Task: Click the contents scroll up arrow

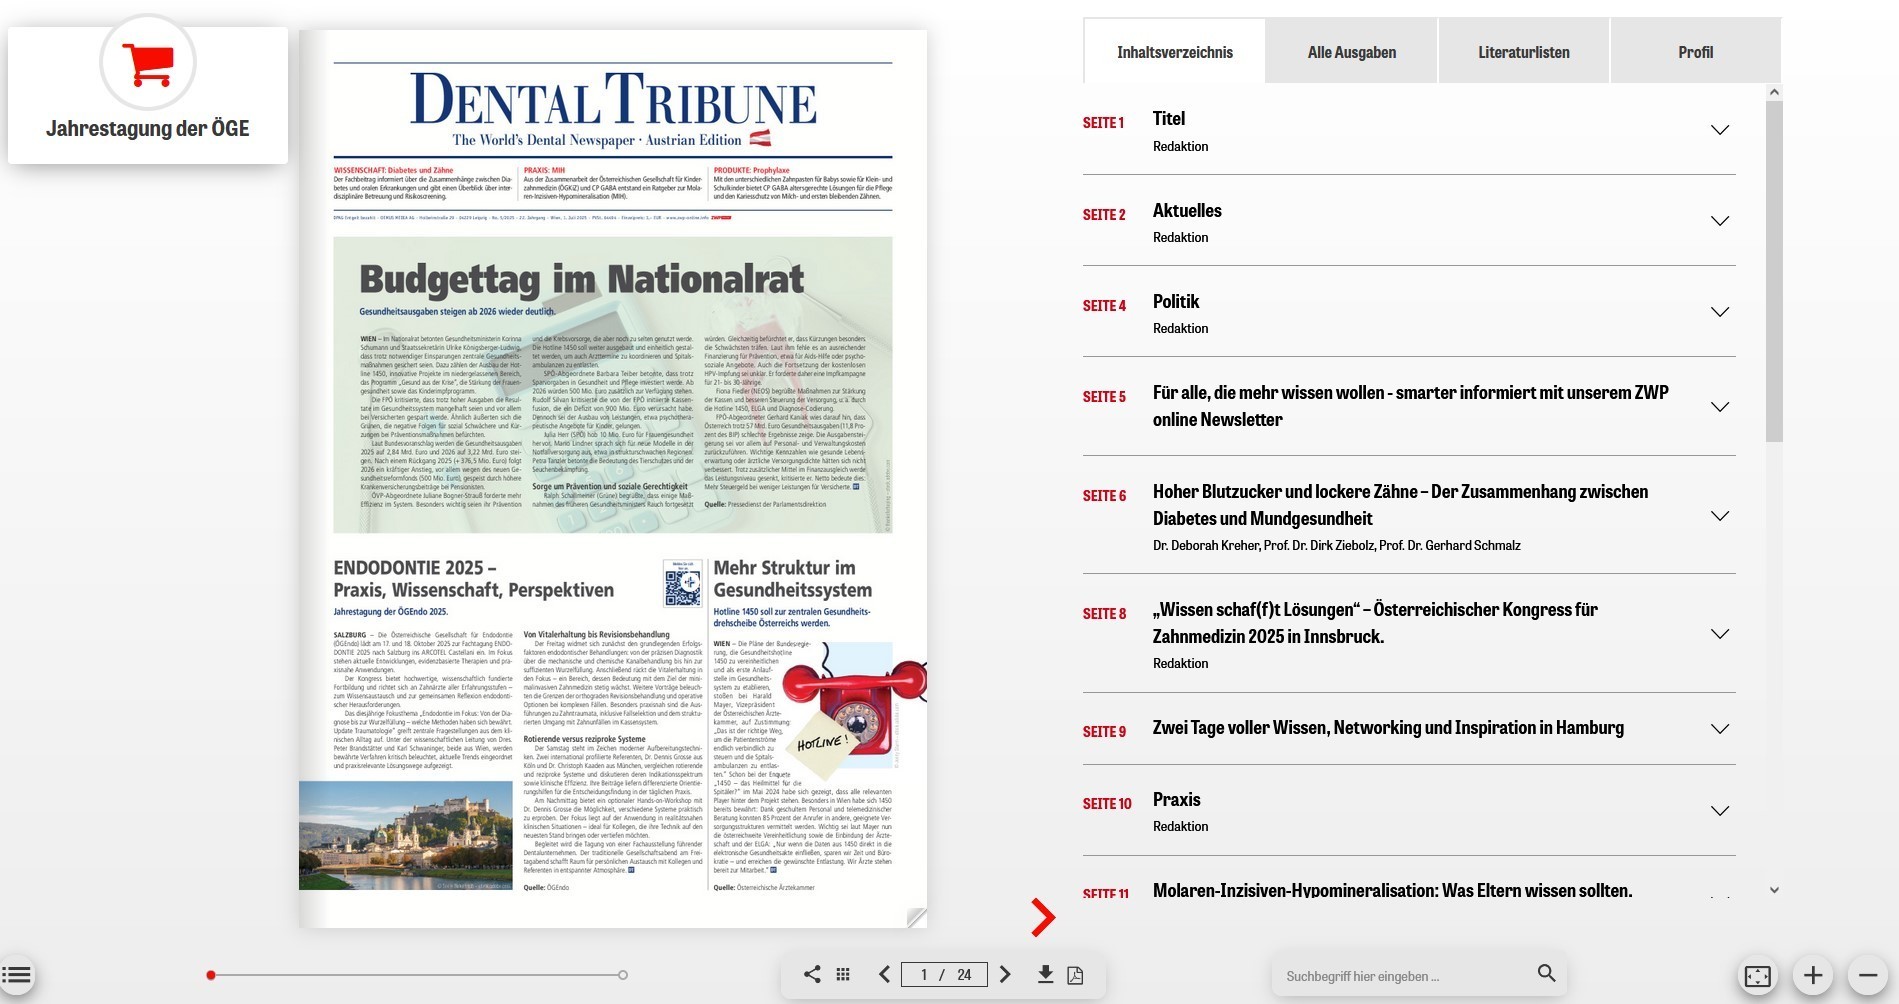Action: (1774, 92)
